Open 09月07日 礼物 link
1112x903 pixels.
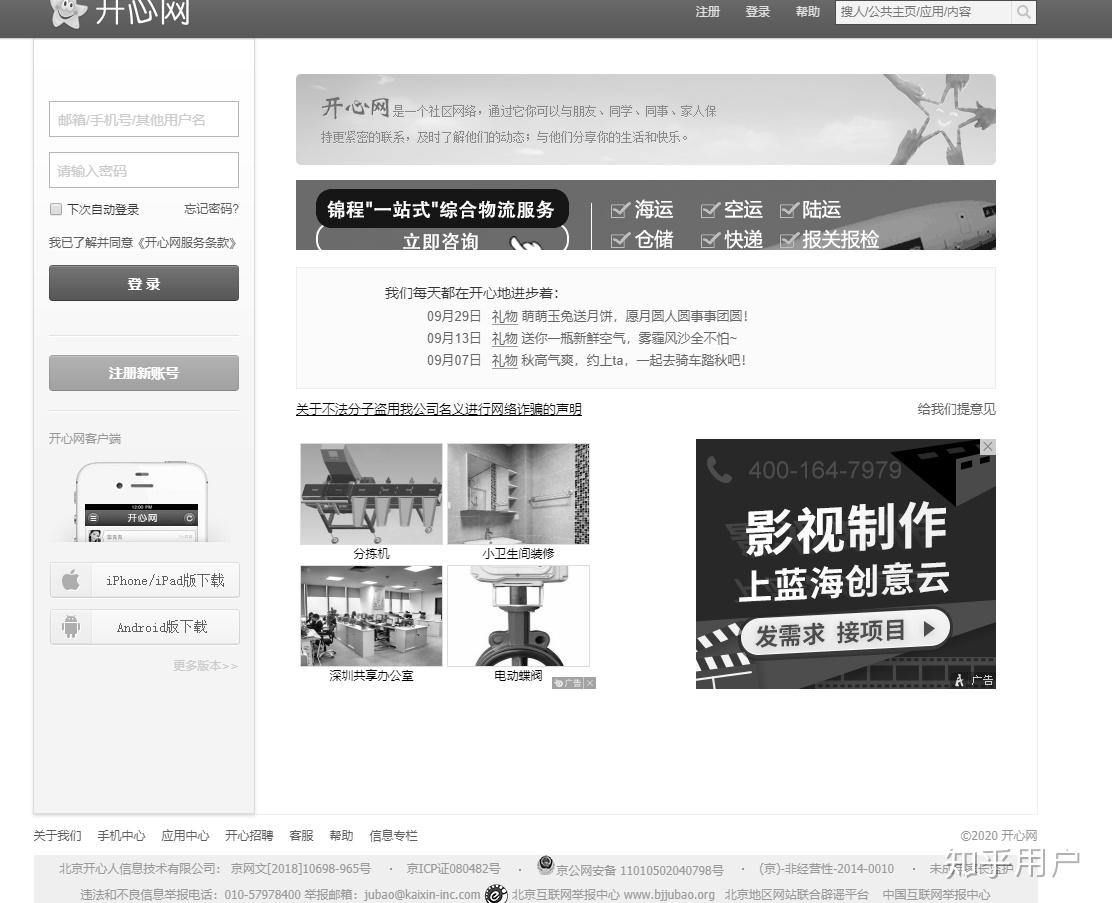(x=504, y=360)
